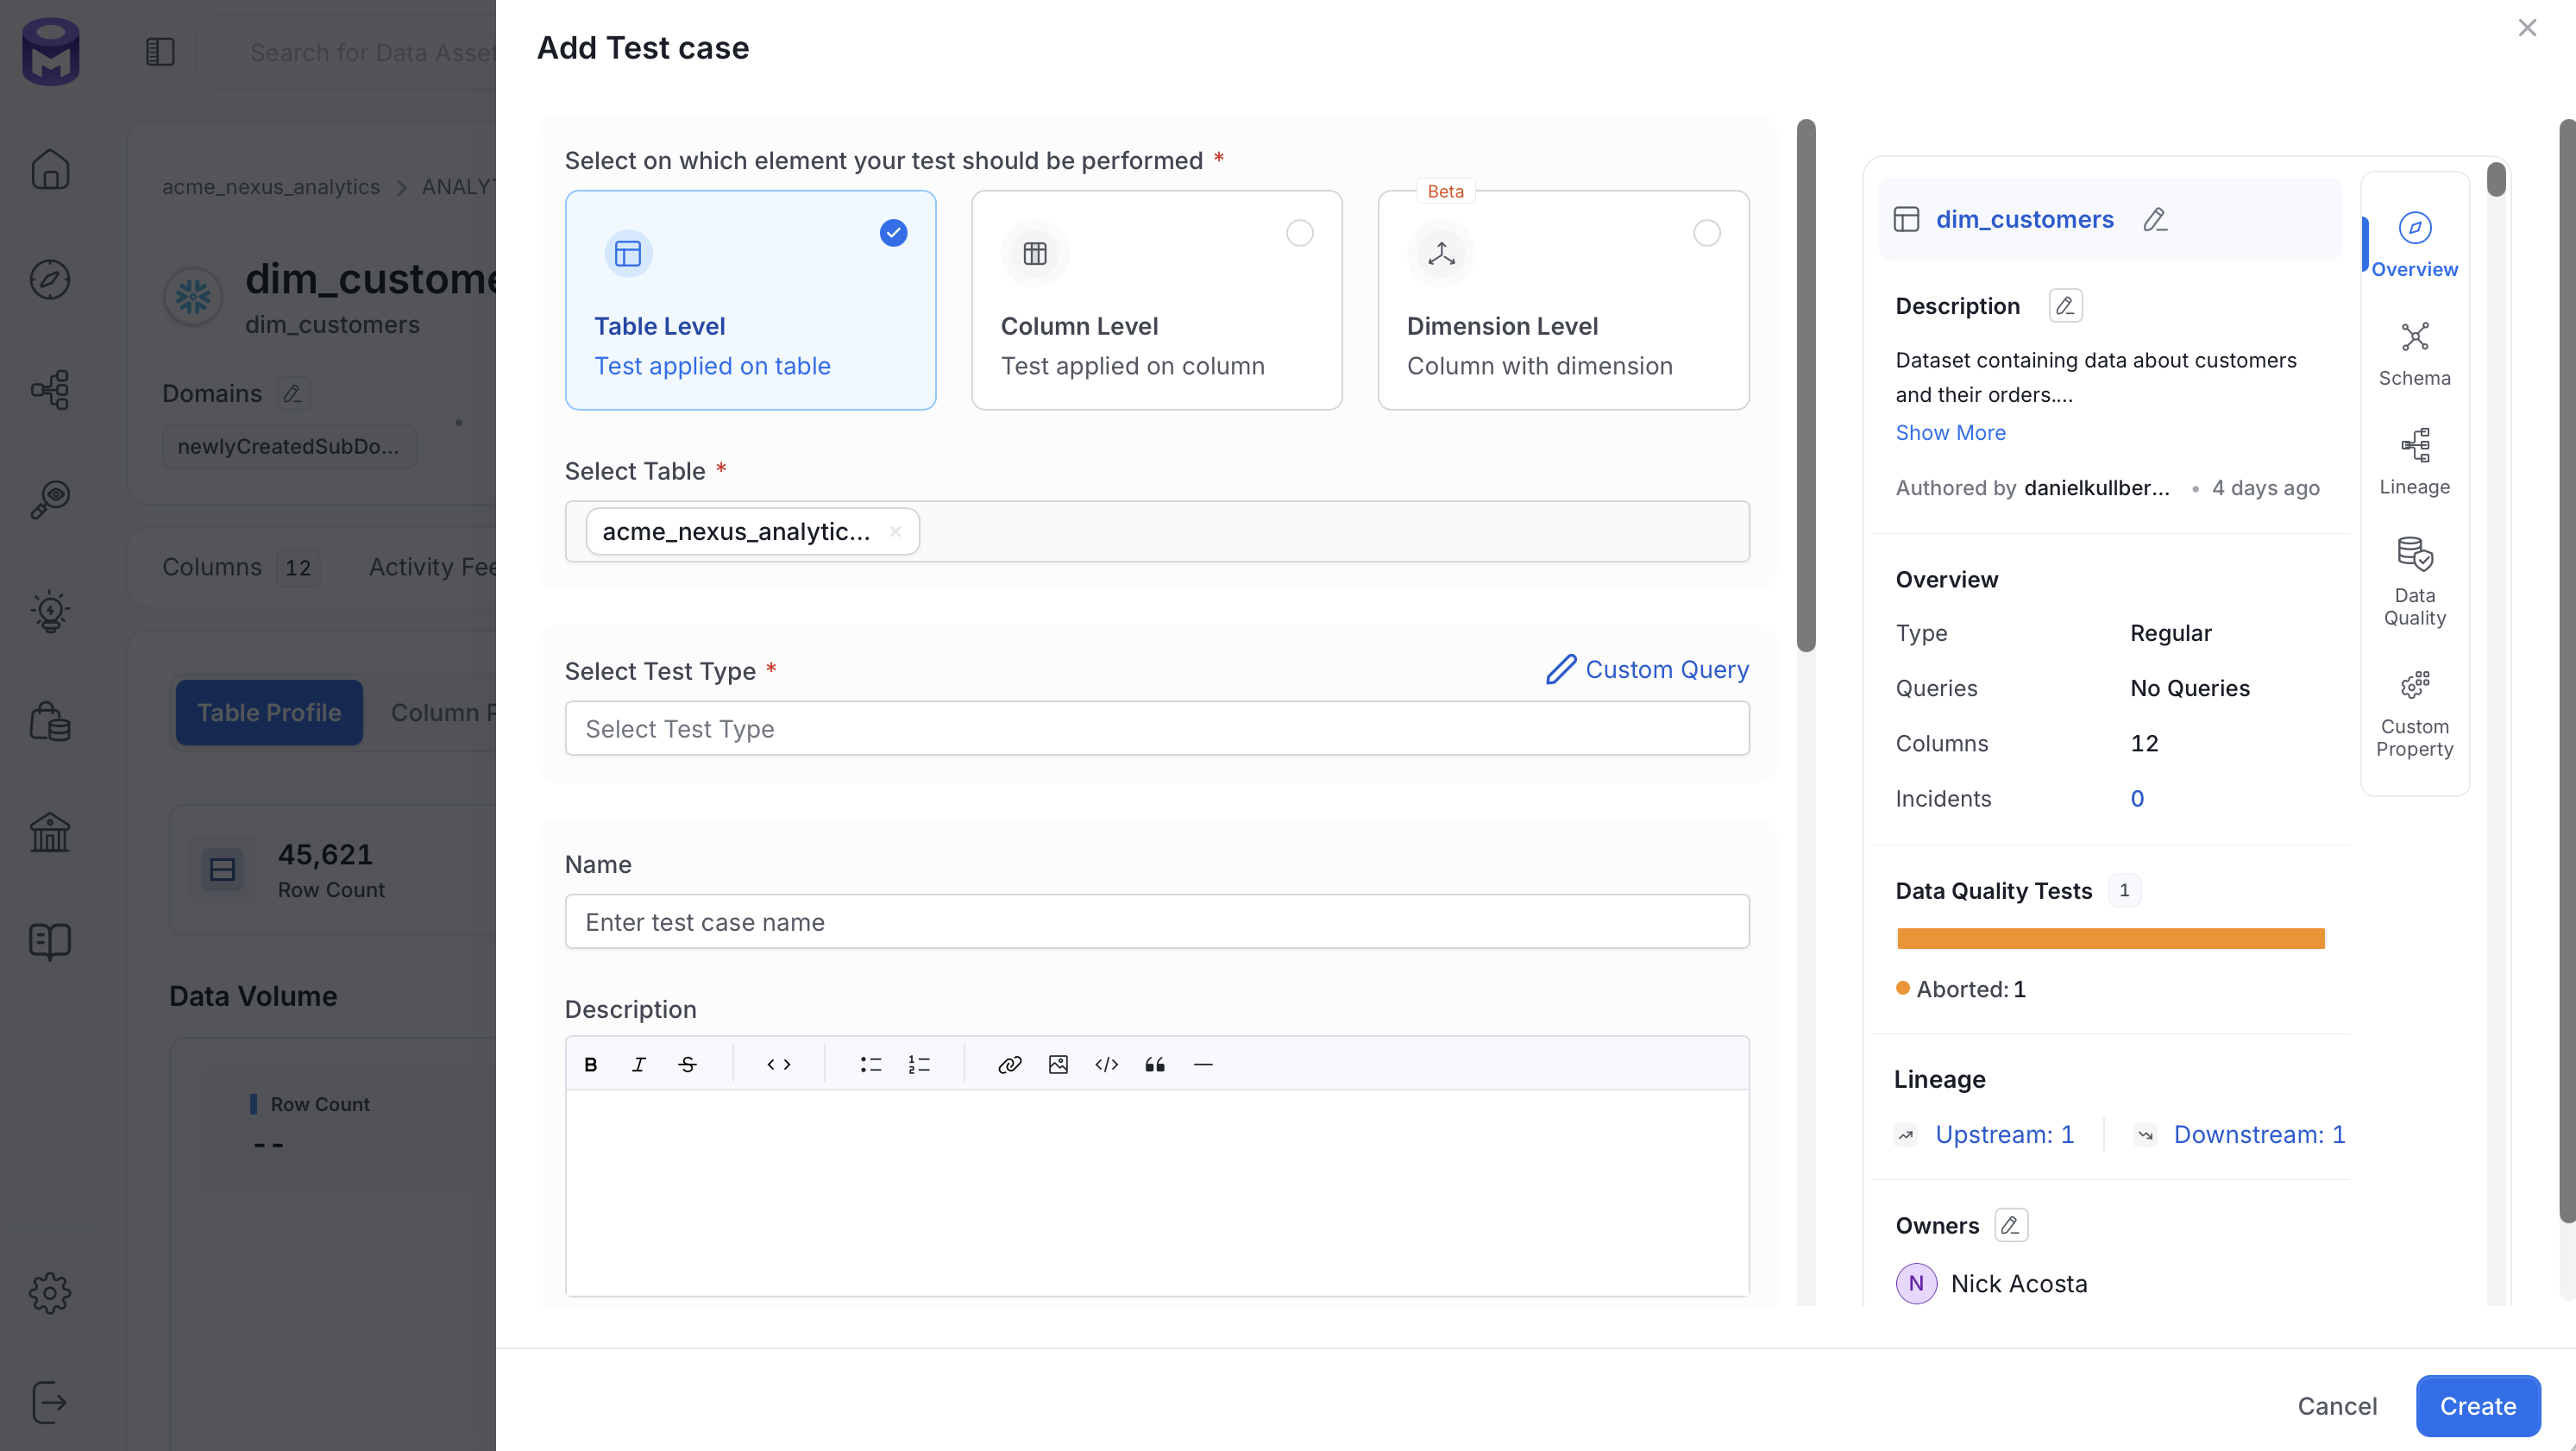Apply italic formatting in description editor
This screenshot has width=2576, height=1451.
coord(639,1064)
